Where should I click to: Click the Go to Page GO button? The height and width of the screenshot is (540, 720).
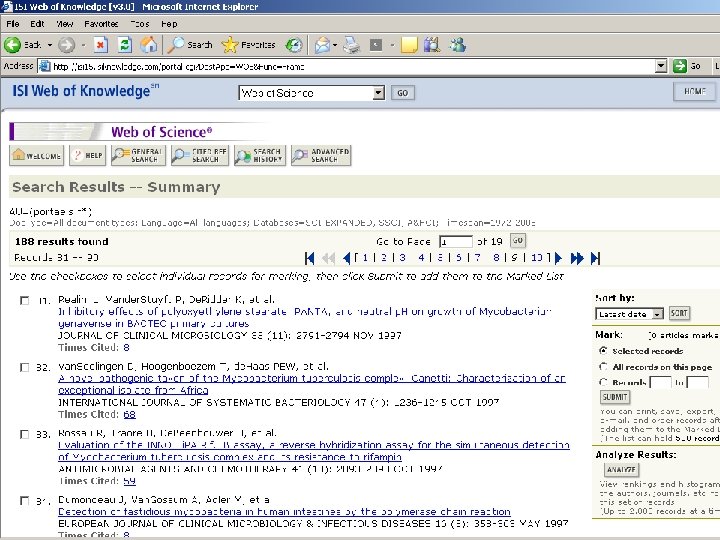point(518,241)
